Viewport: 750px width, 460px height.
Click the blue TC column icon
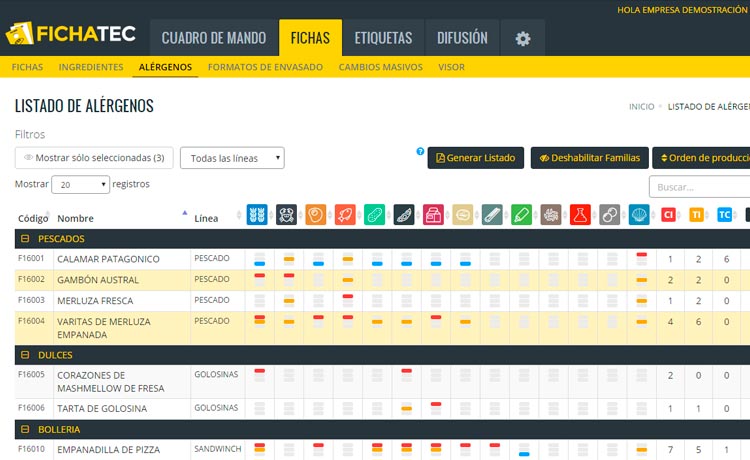pos(725,215)
